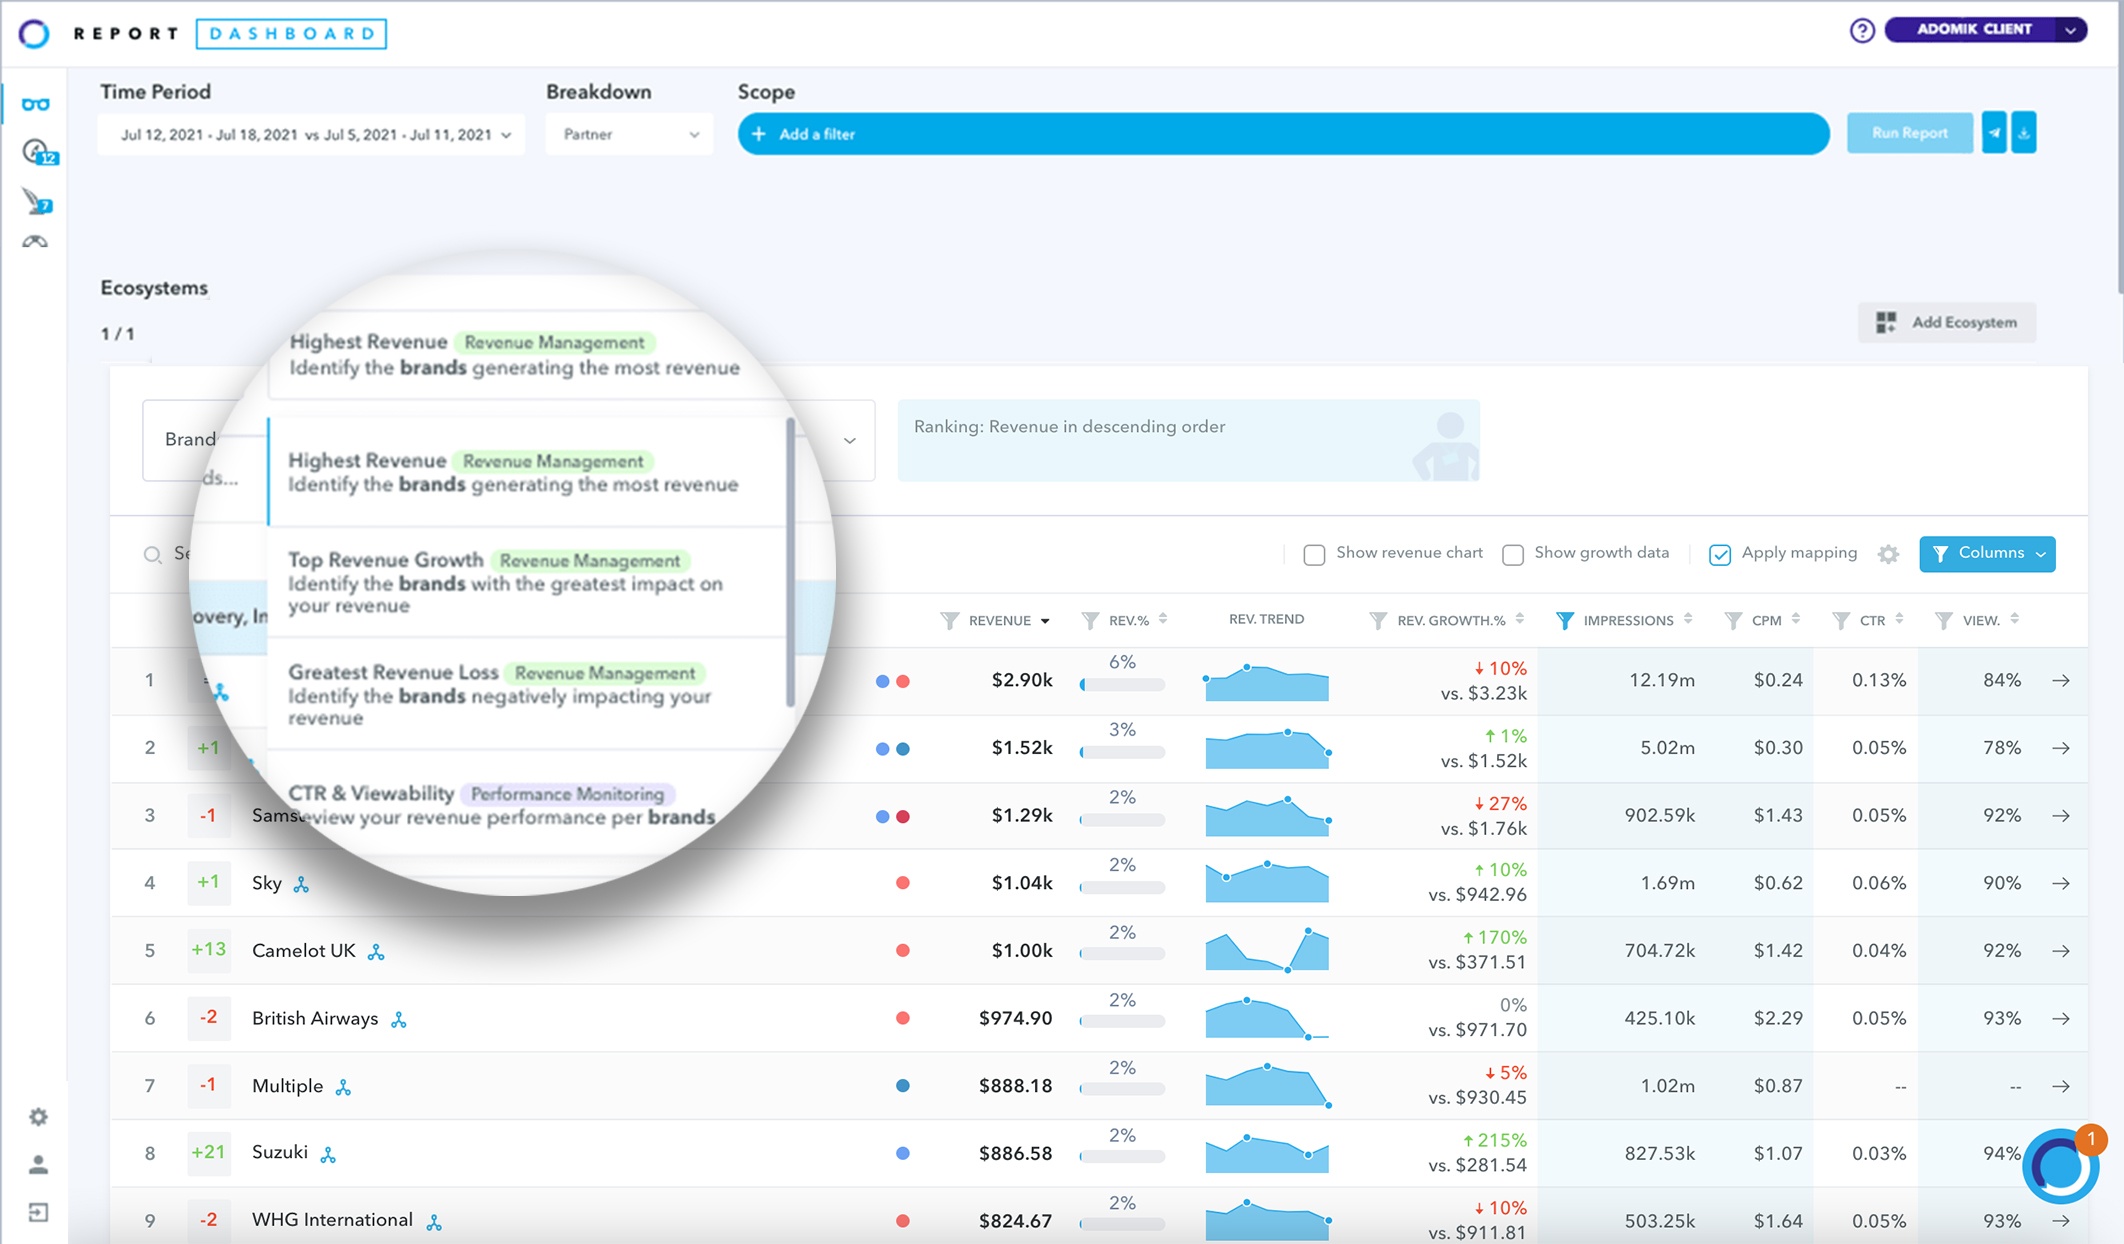Toggle sort on Rev.% column
Viewport: 2124px width, 1244px height.
click(1163, 620)
